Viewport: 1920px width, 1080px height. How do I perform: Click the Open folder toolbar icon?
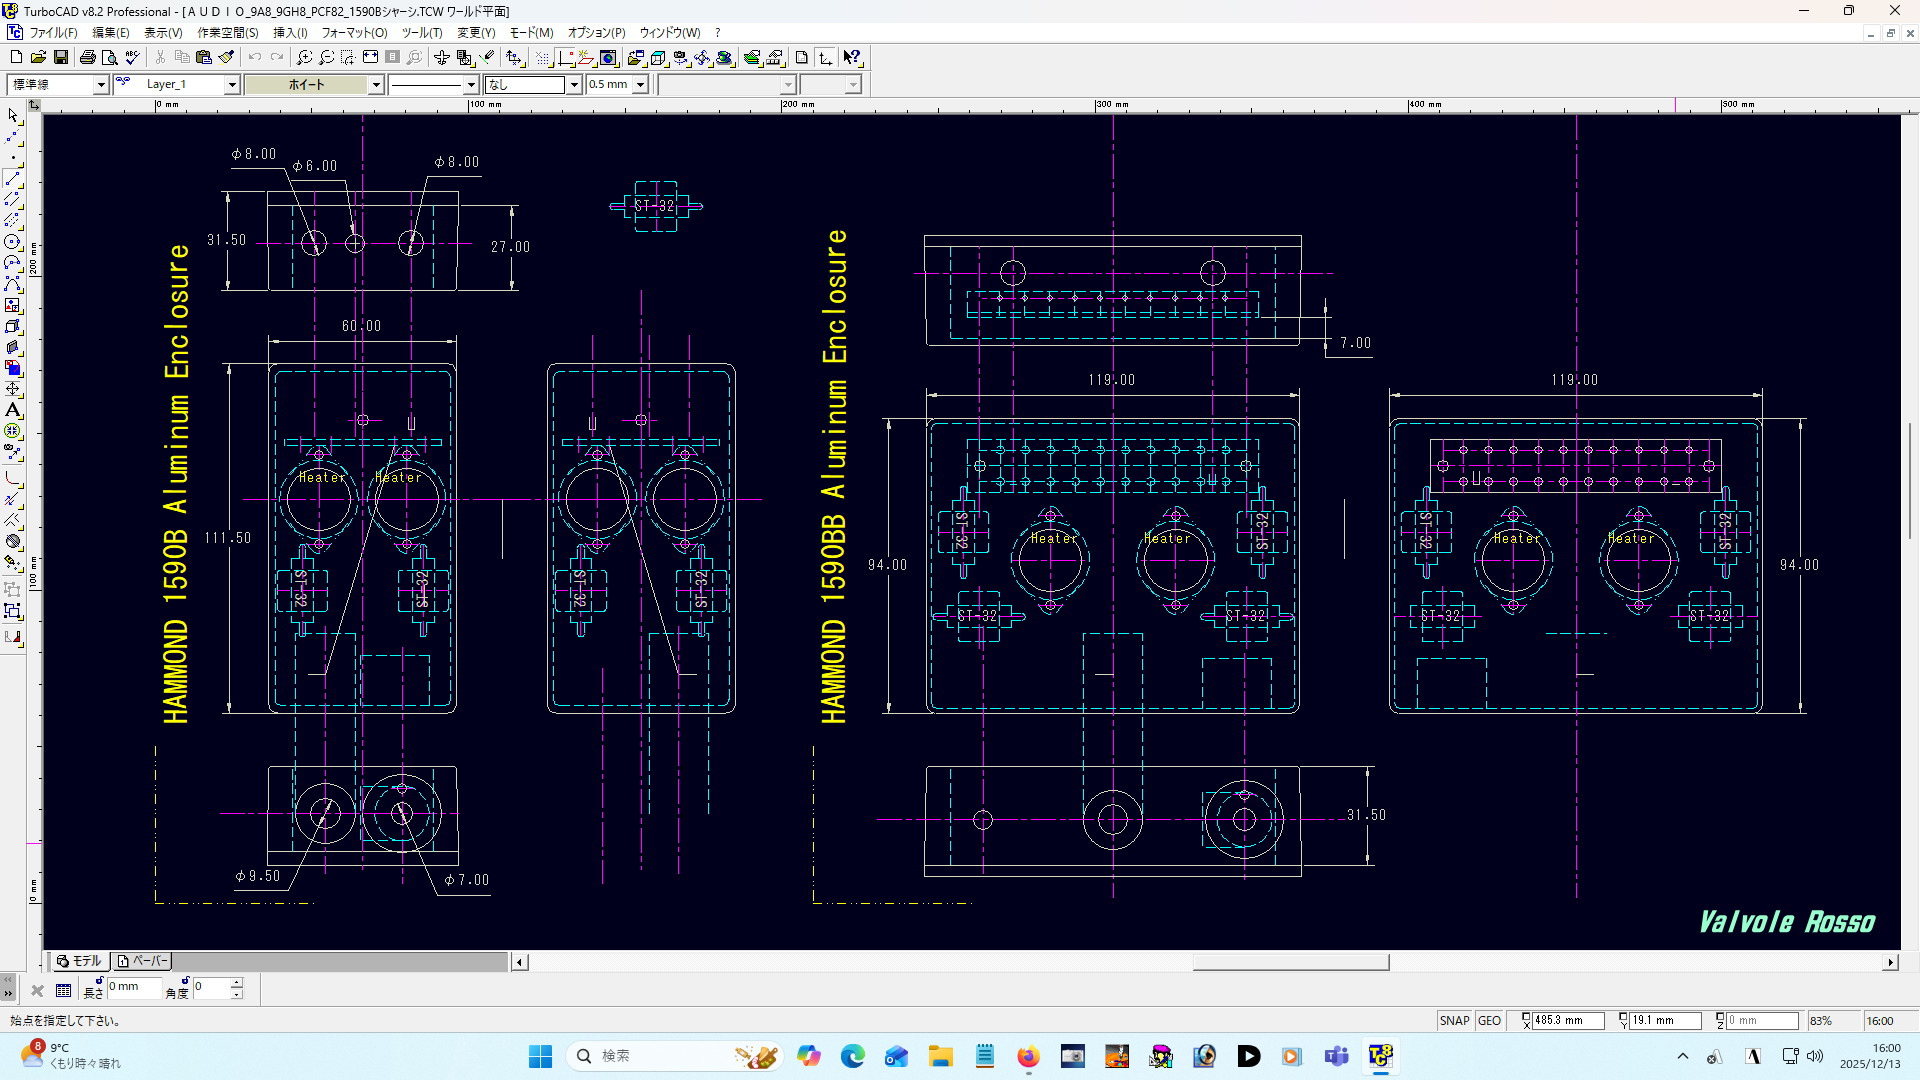point(38,58)
